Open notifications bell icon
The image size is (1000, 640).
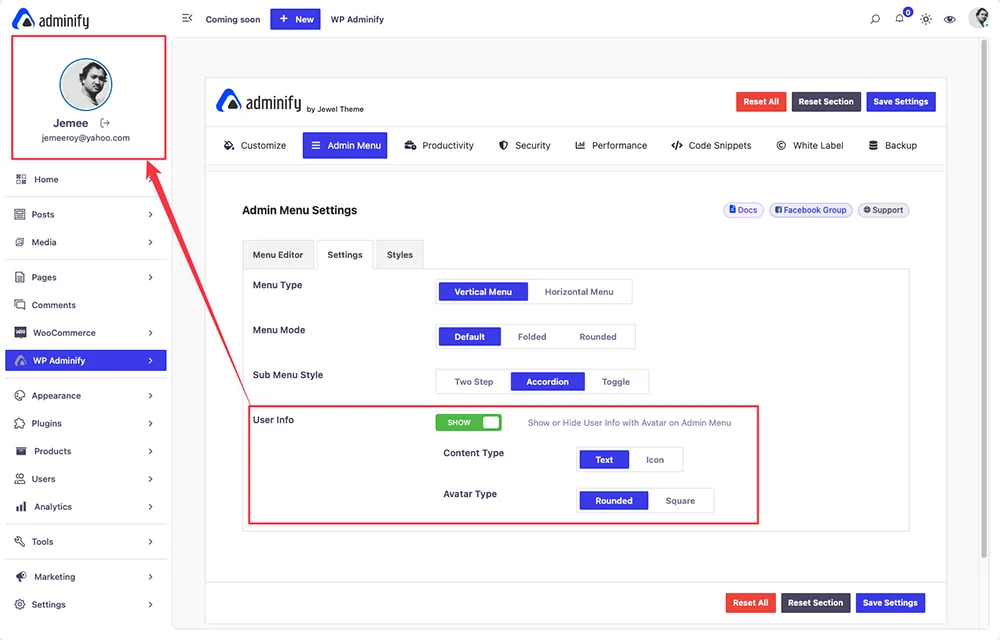(899, 18)
